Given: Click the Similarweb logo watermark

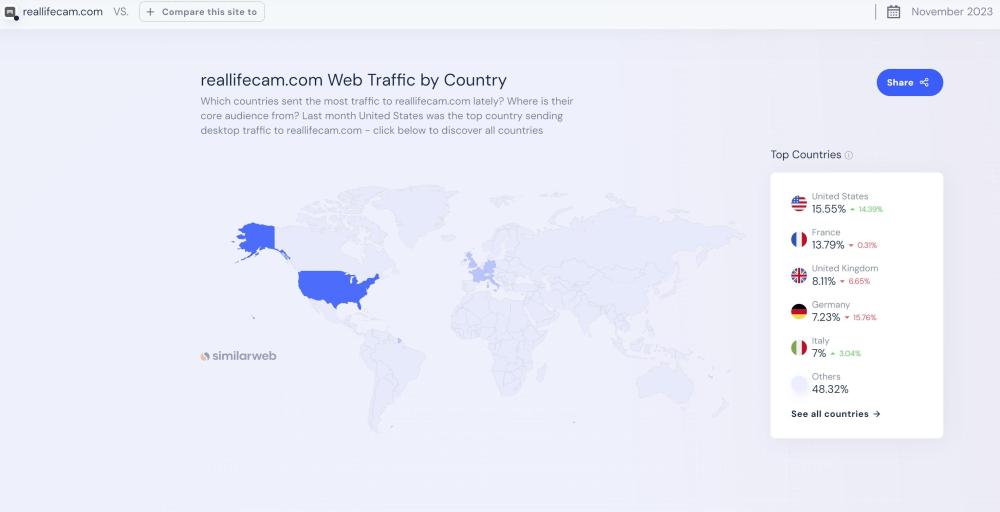Looking at the screenshot, I should [238, 355].
